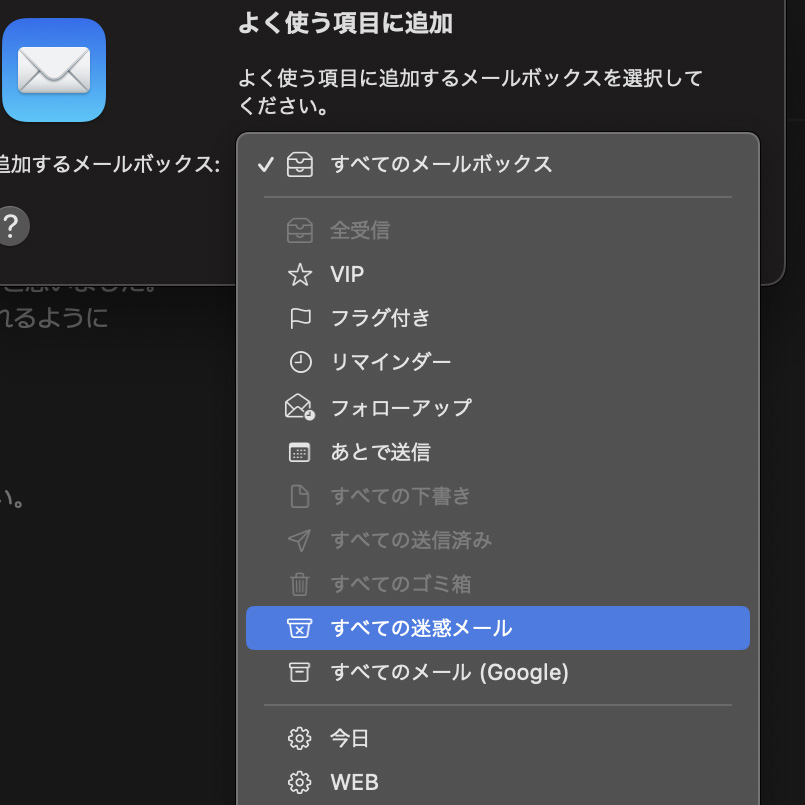Click the flag icon beside フラグ付き

299,318
